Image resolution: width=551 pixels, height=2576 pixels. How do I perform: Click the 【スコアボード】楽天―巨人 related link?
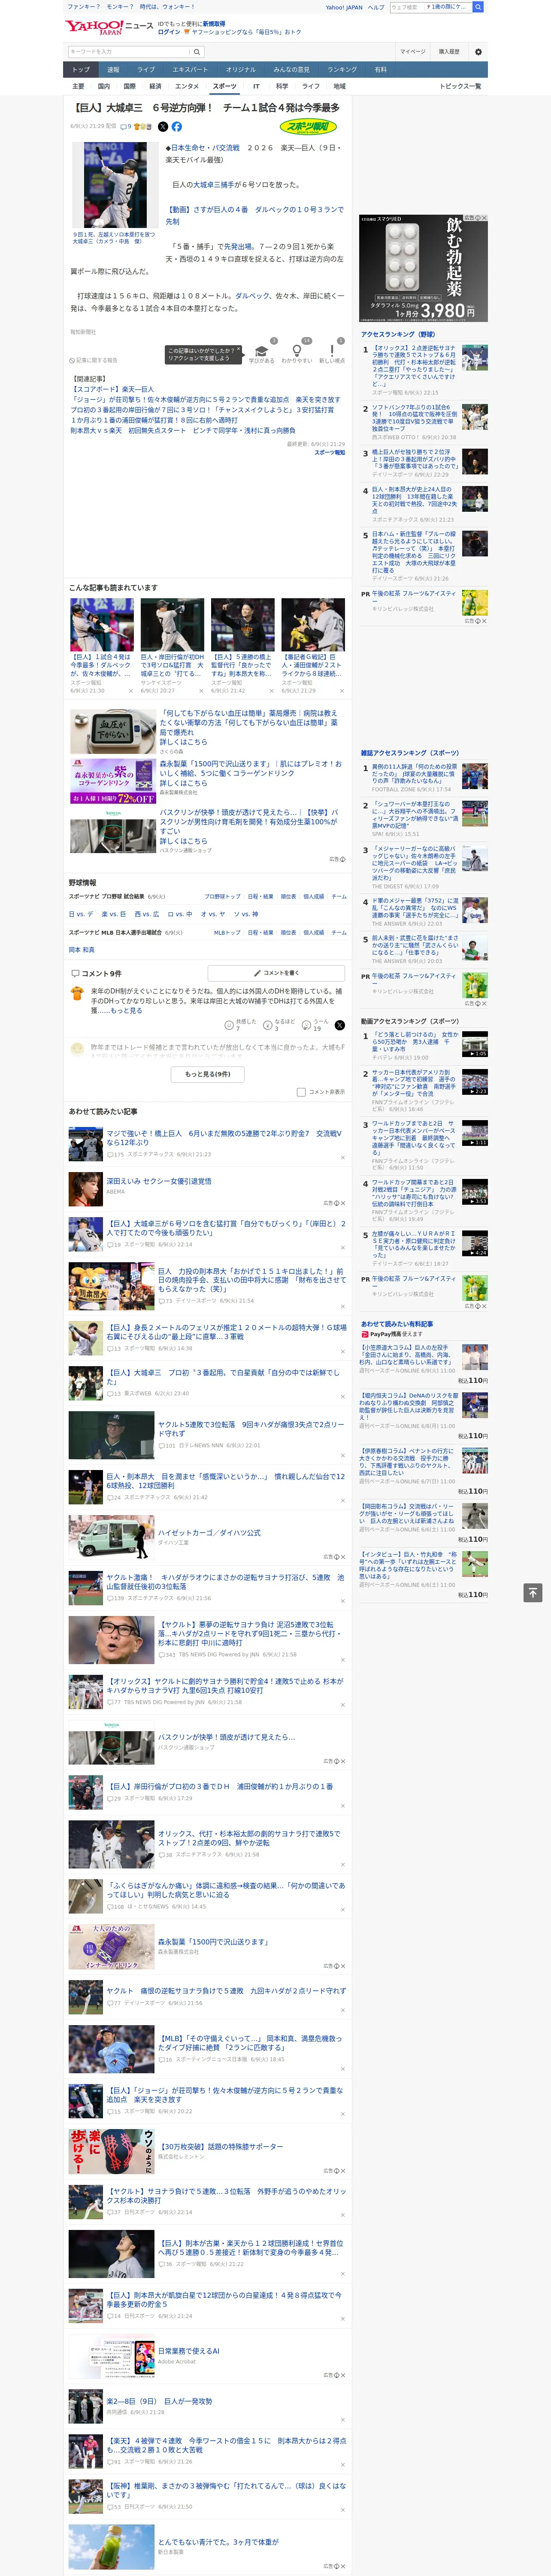pyautogui.click(x=112, y=389)
